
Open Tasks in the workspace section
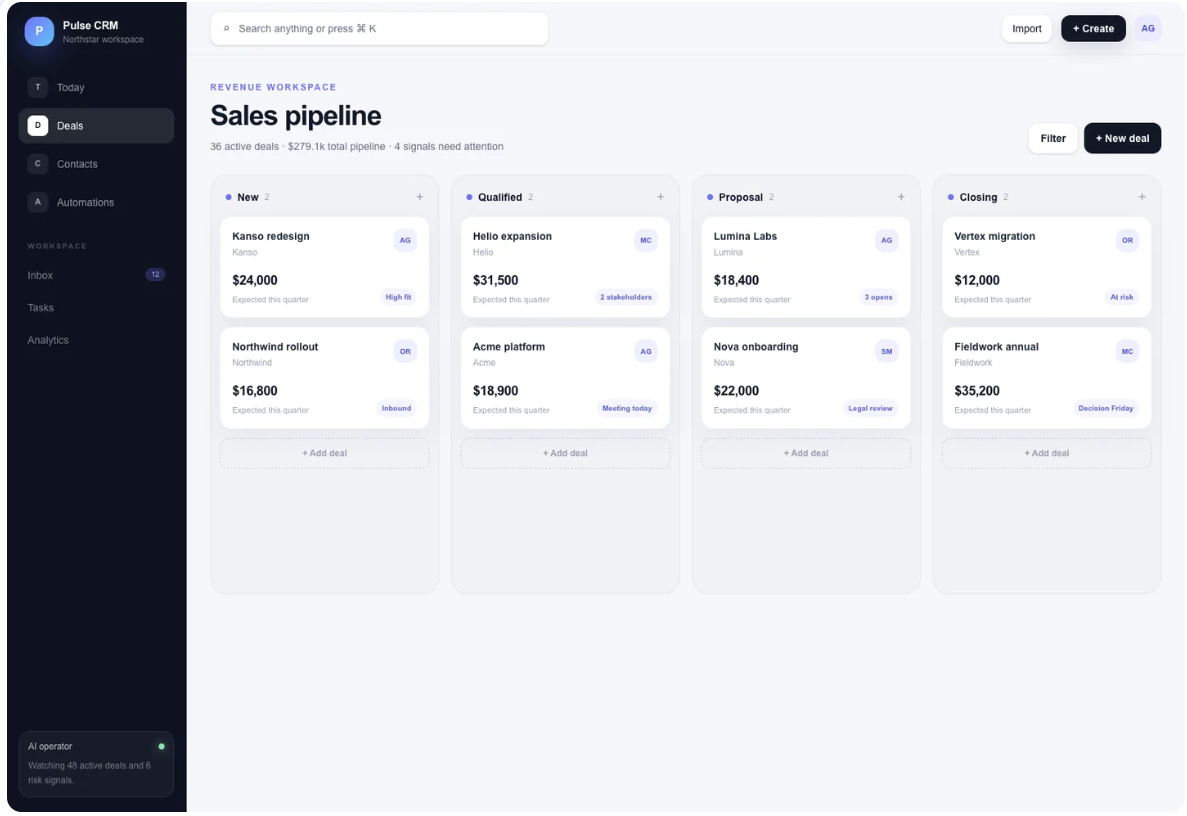click(96, 307)
